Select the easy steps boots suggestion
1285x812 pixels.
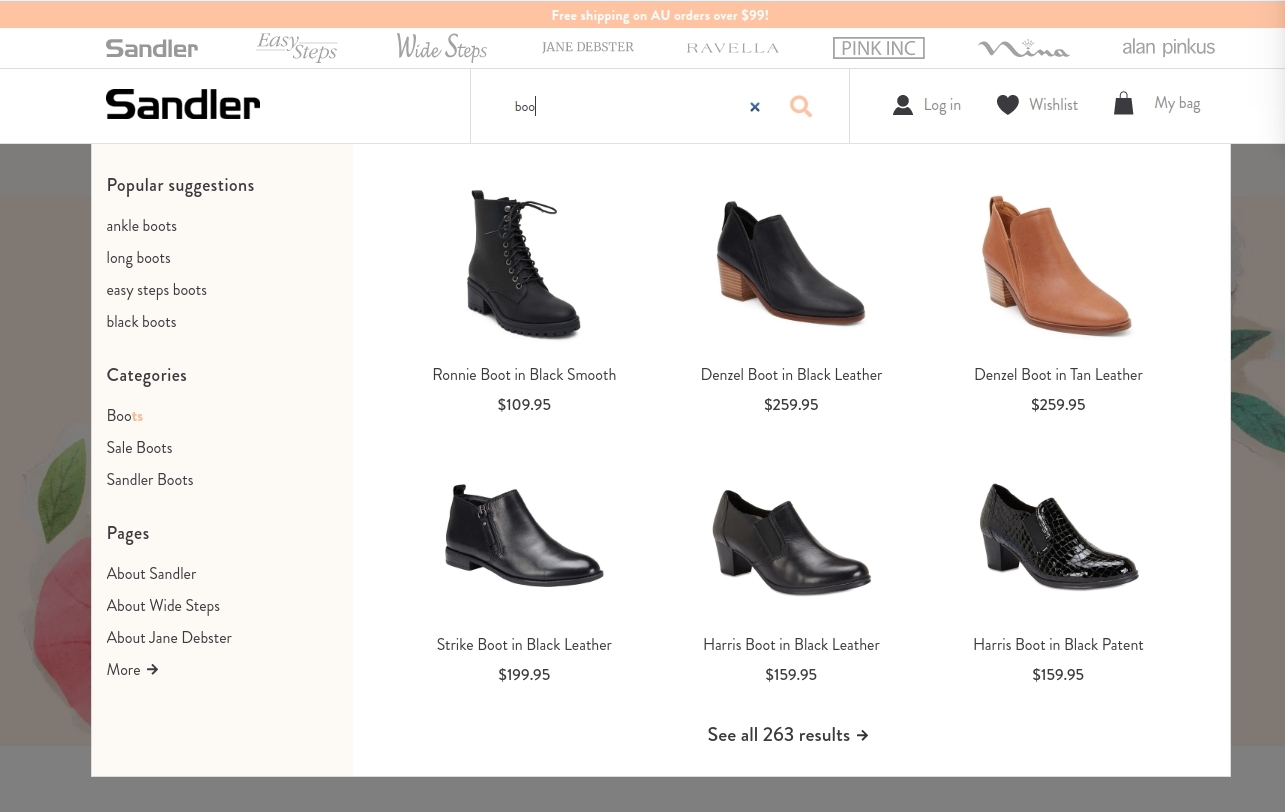156,289
